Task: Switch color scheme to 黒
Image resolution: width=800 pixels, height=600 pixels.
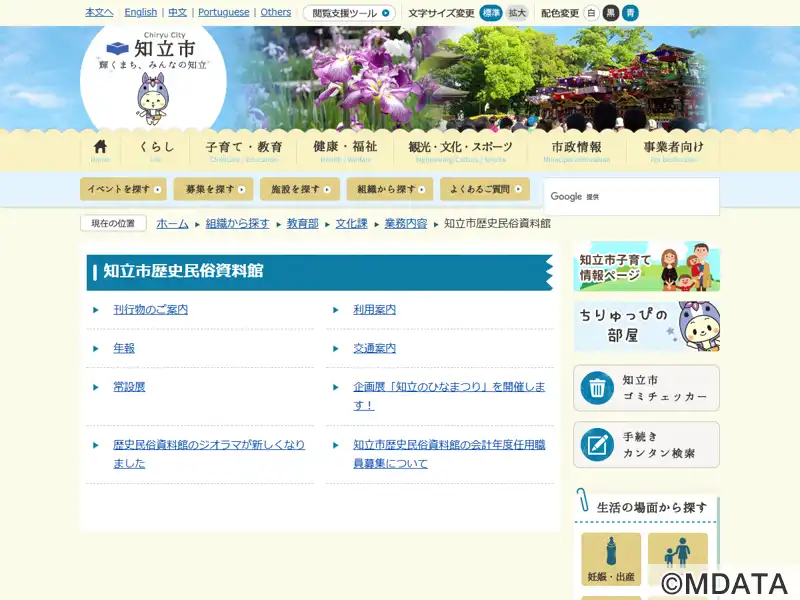Action: tap(610, 13)
